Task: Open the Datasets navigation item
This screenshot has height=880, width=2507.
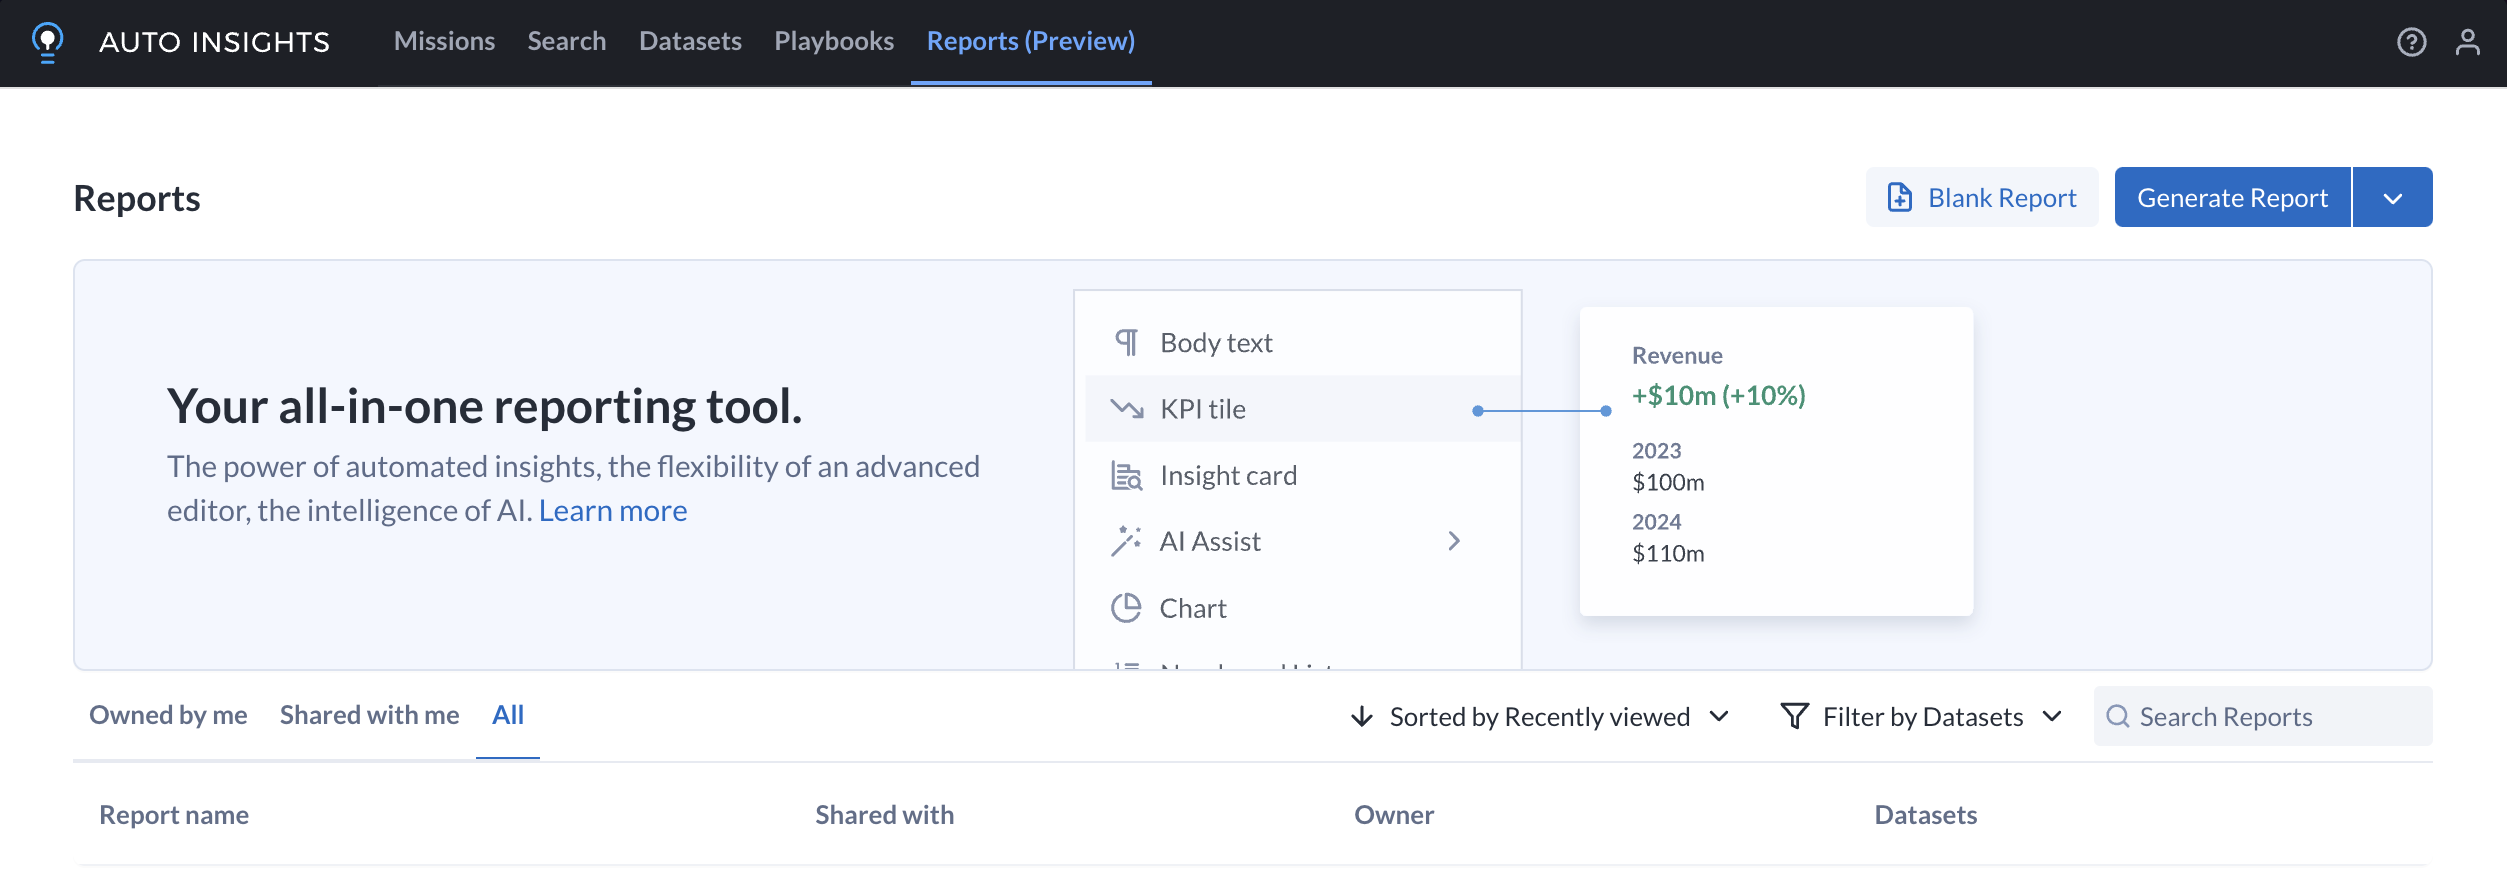Action: click(690, 41)
